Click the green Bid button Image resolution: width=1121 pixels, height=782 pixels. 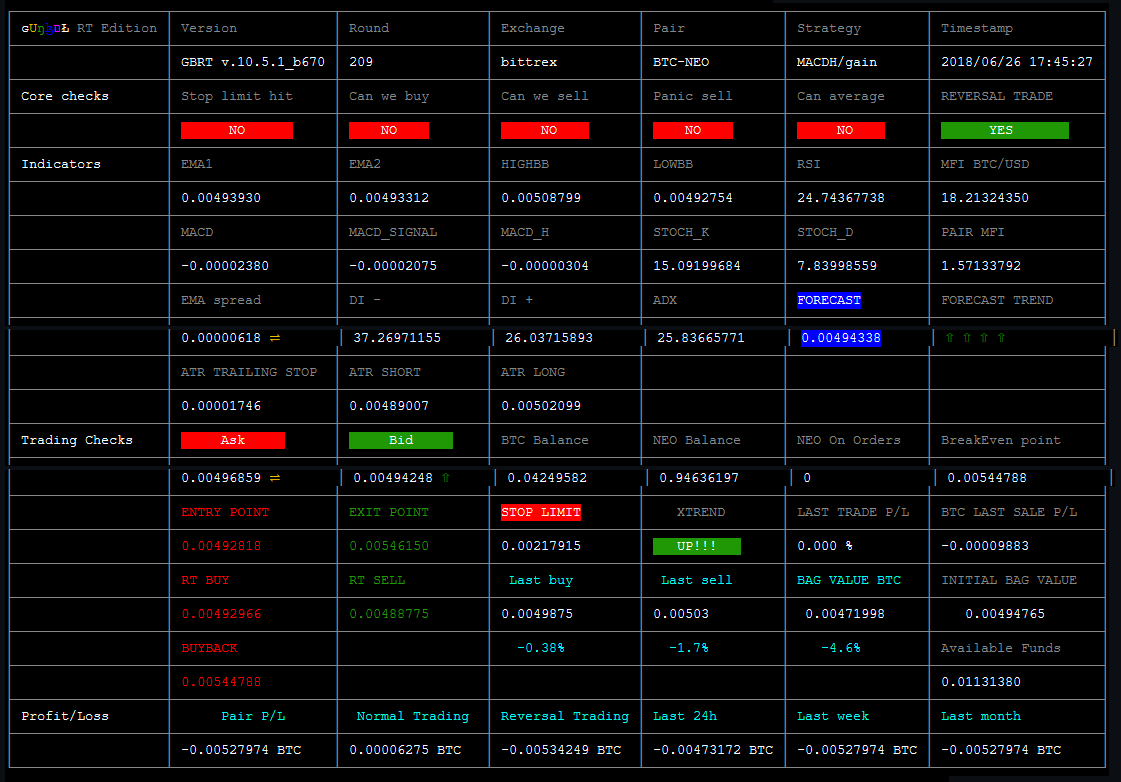tap(401, 440)
